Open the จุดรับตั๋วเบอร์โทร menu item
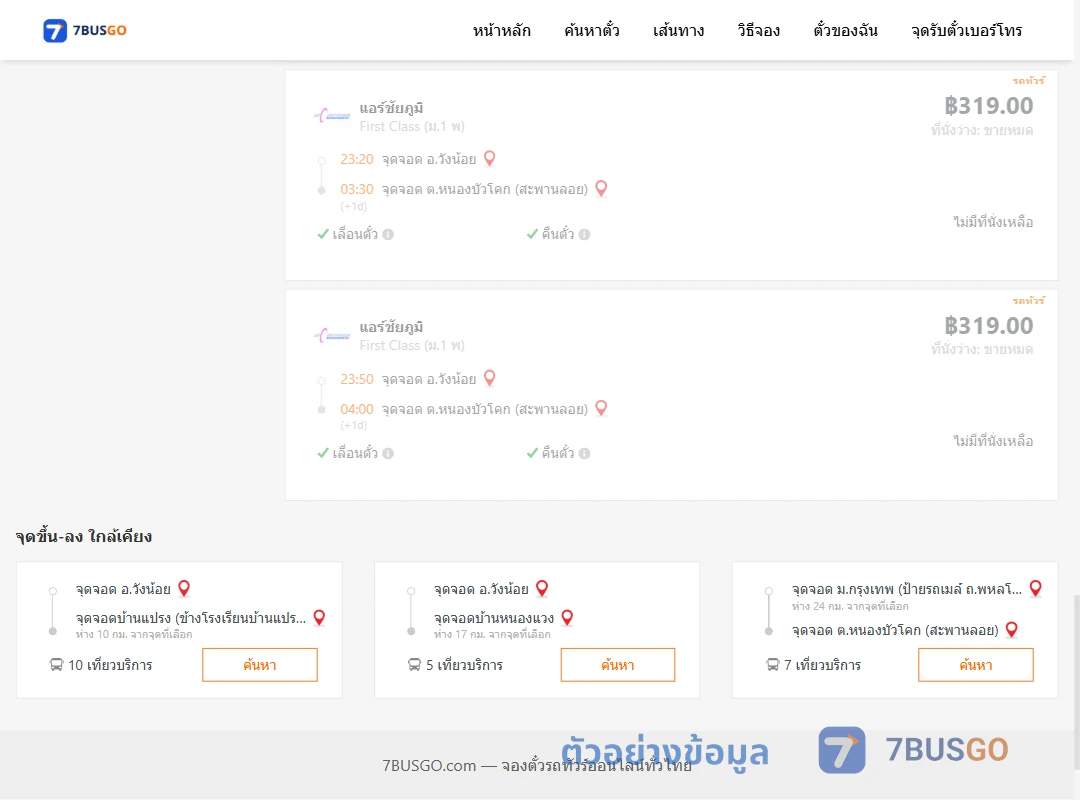 pos(966,30)
